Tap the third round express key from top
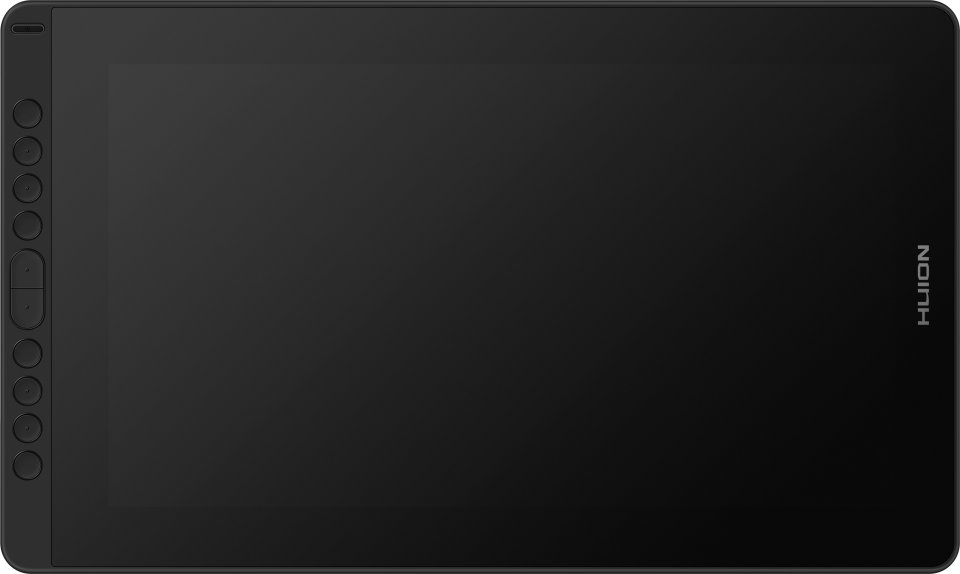This screenshot has height=574, width=960. (x=28, y=188)
